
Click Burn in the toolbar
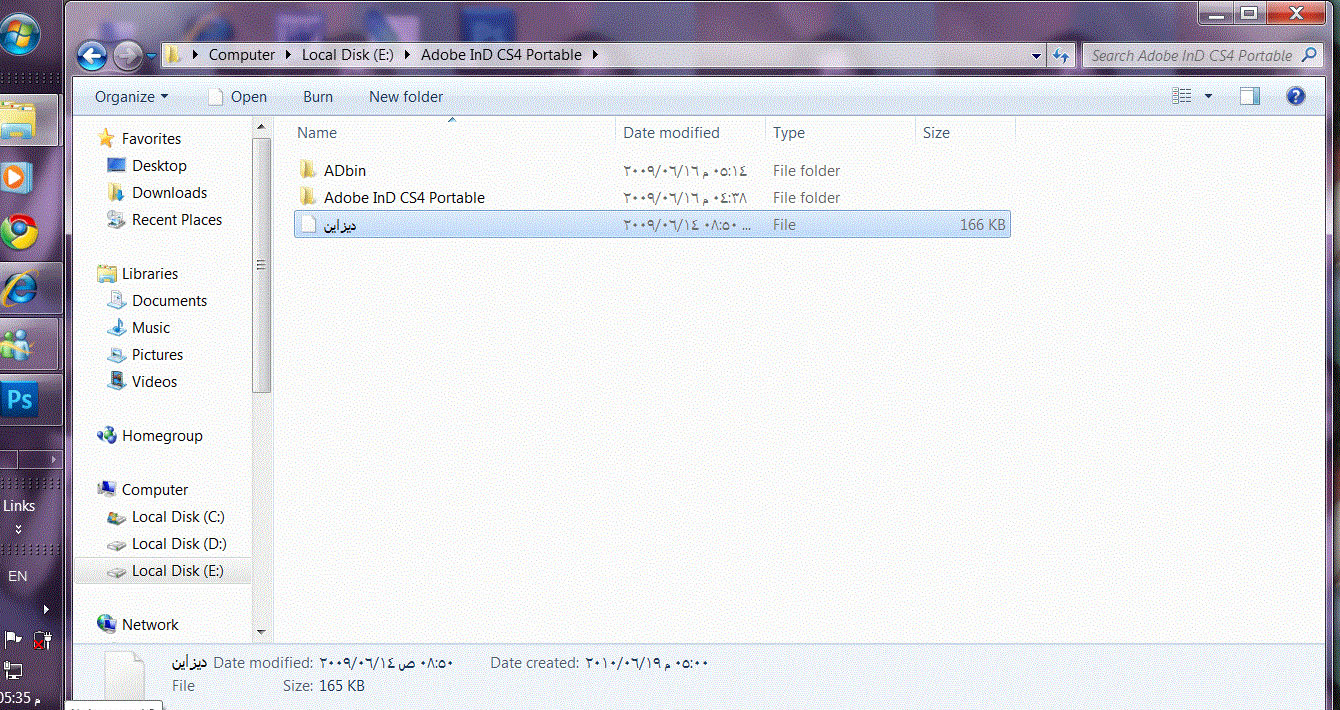pyautogui.click(x=318, y=97)
